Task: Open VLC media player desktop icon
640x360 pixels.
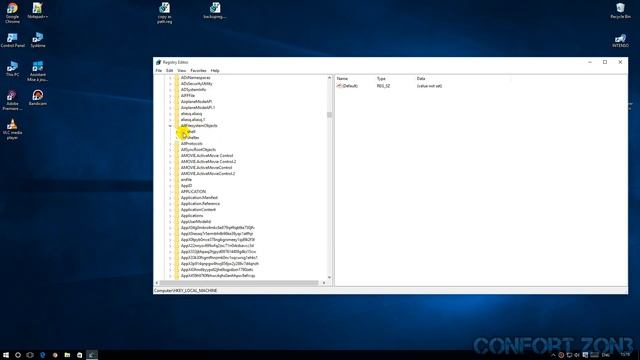Action: (12, 129)
